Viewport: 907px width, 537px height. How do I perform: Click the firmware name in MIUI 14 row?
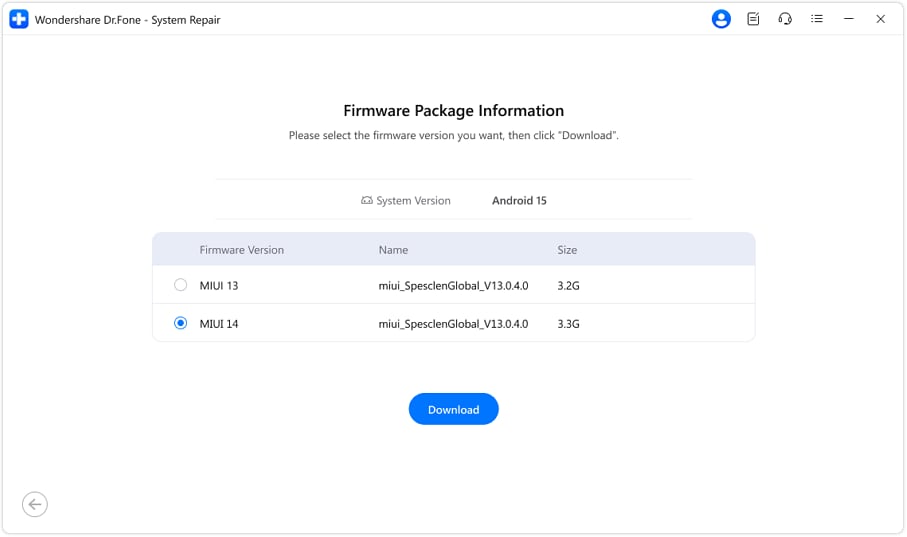[454, 323]
